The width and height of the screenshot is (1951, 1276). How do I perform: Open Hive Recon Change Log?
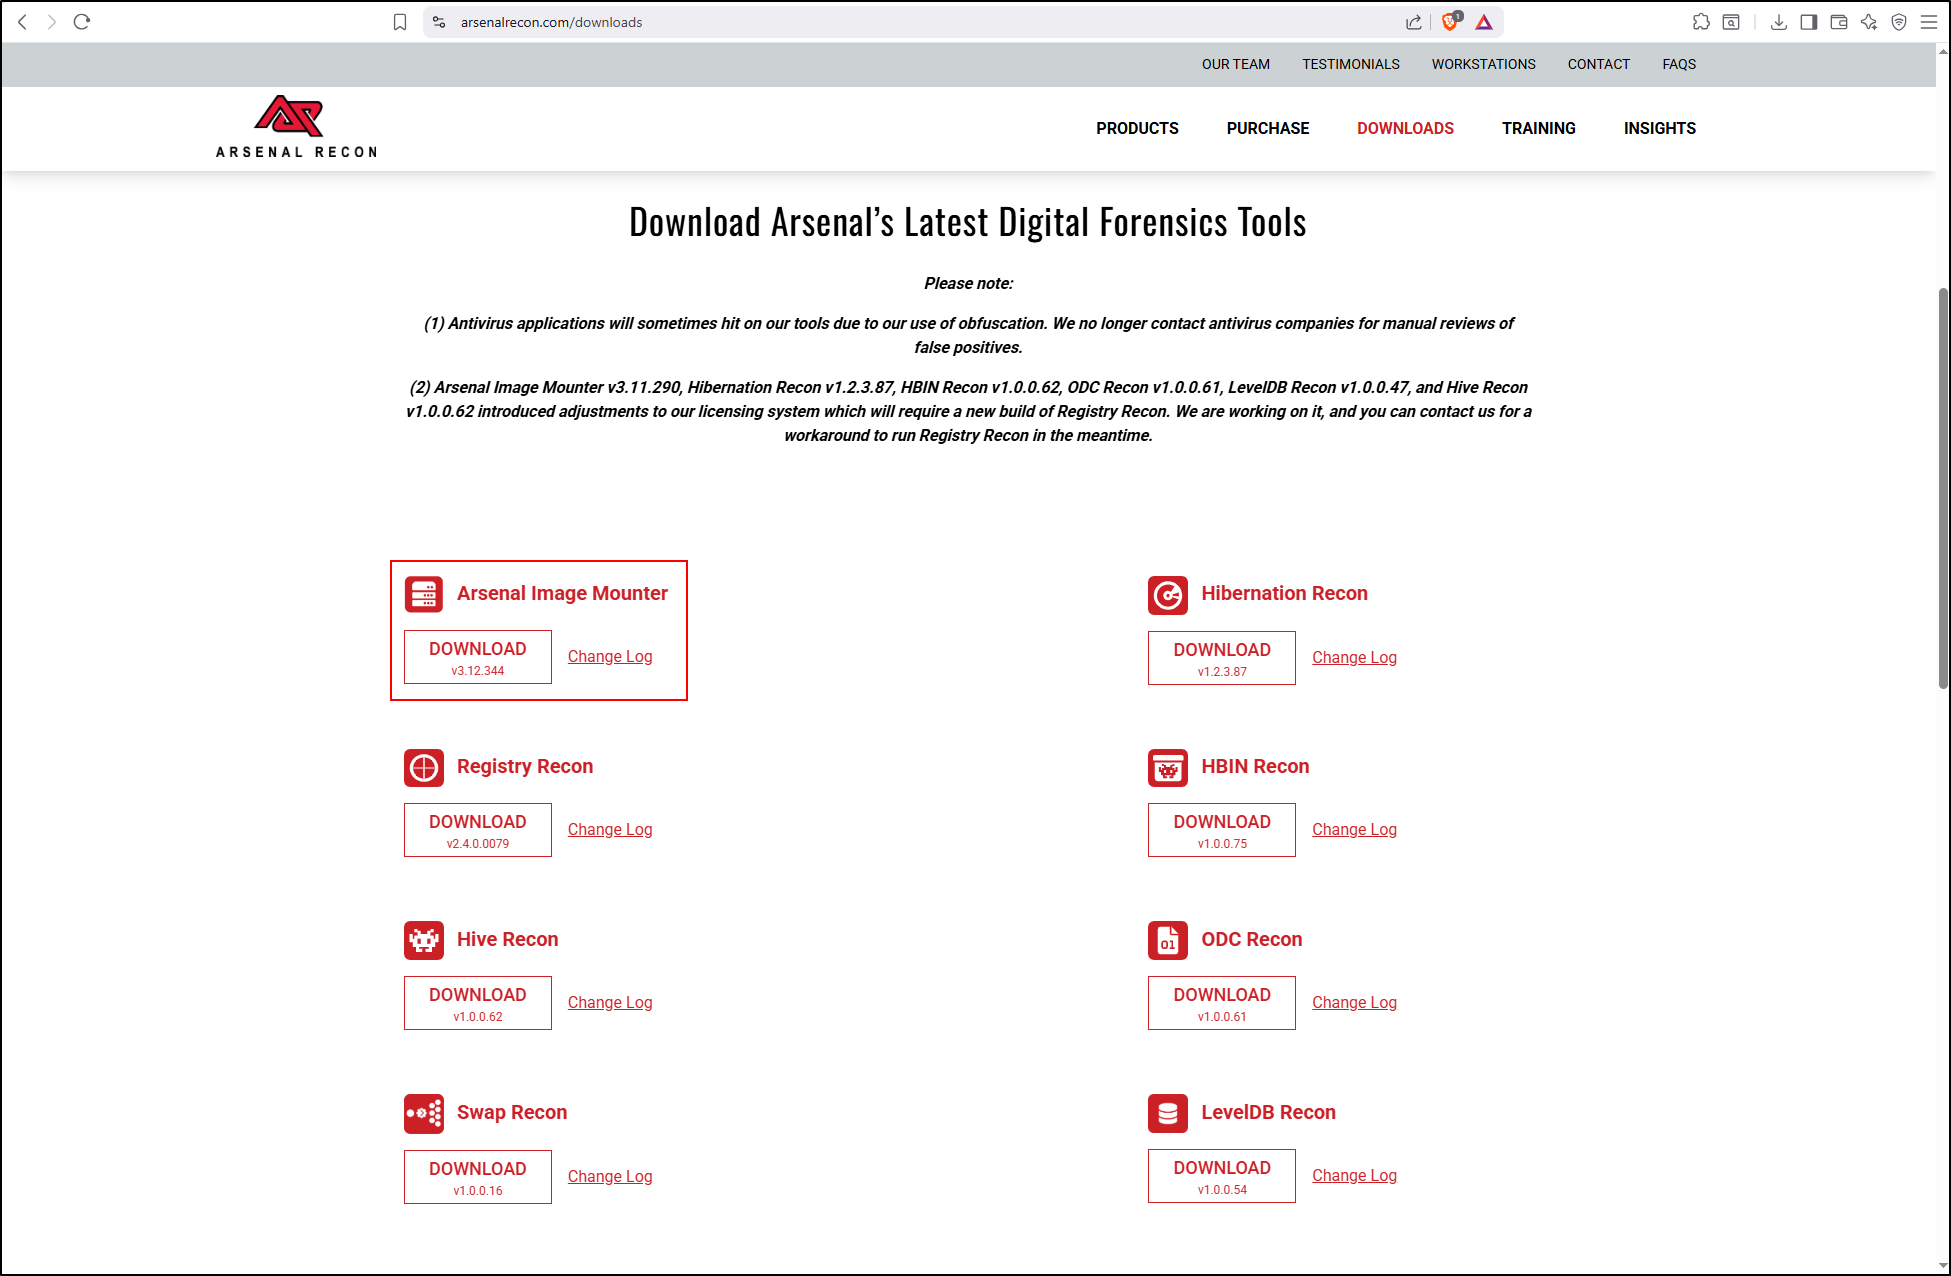point(610,1003)
